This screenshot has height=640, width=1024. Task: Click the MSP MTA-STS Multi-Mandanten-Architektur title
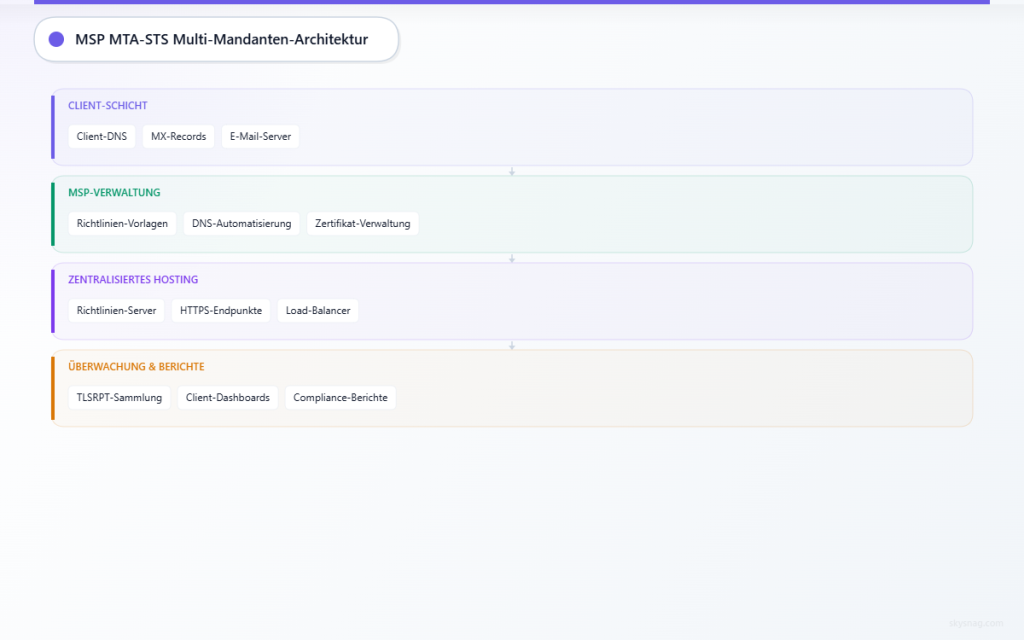(221, 39)
